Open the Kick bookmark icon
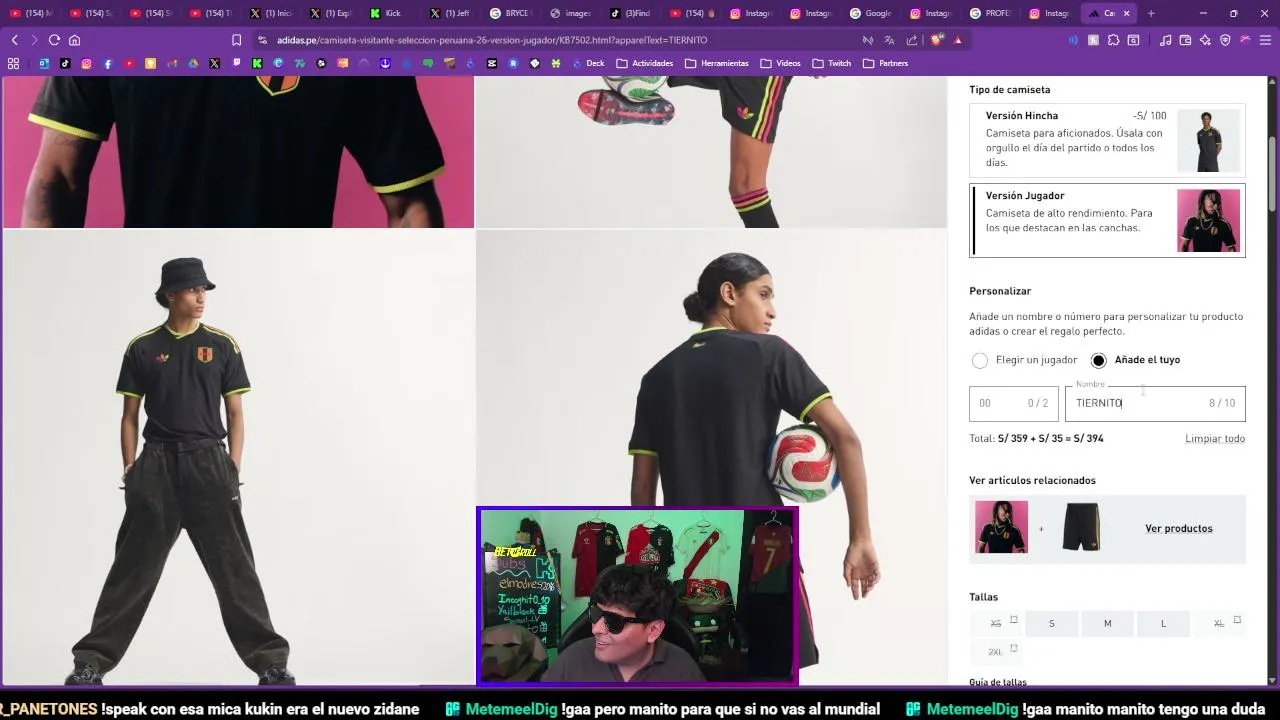 tap(258, 63)
